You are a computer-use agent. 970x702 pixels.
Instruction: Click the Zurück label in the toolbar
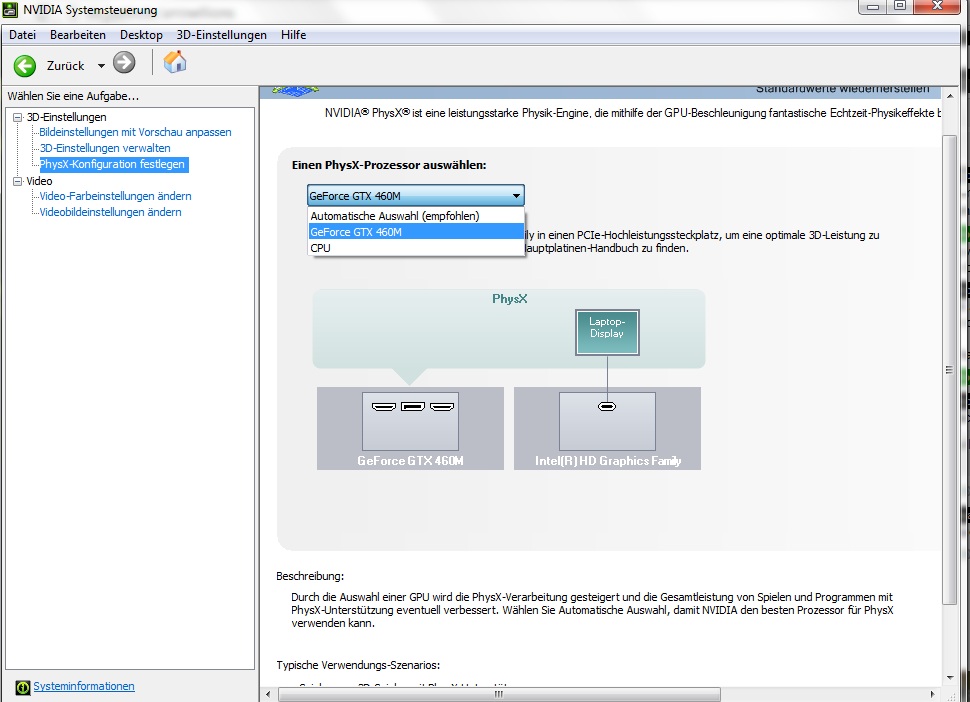coord(66,66)
